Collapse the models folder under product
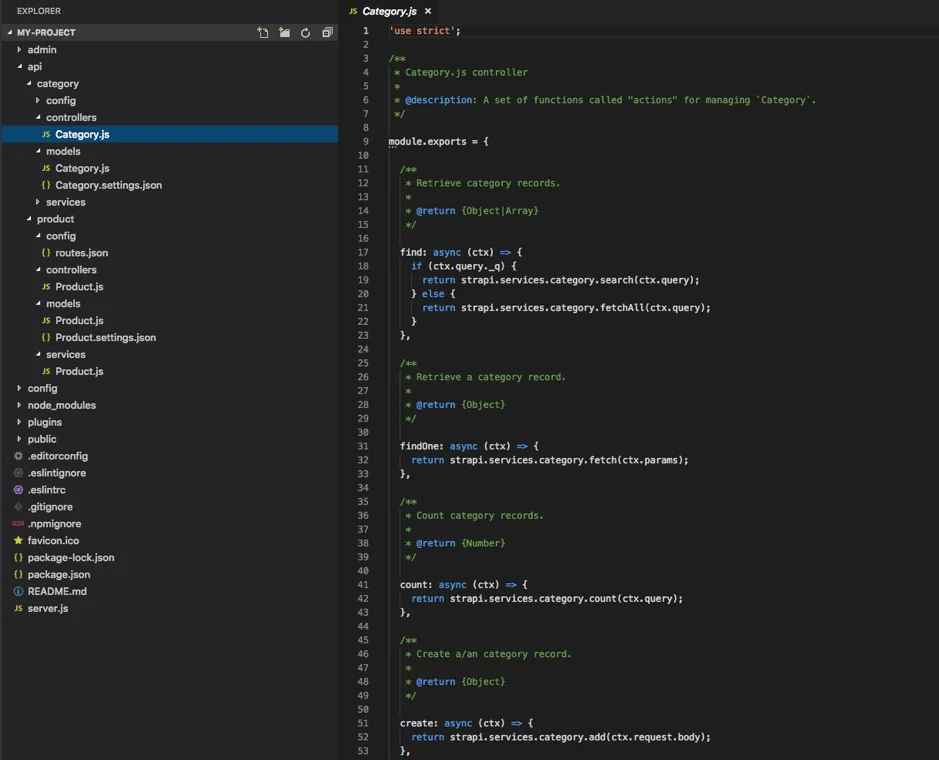This screenshot has width=939, height=760. pyautogui.click(x=38, y=304)
